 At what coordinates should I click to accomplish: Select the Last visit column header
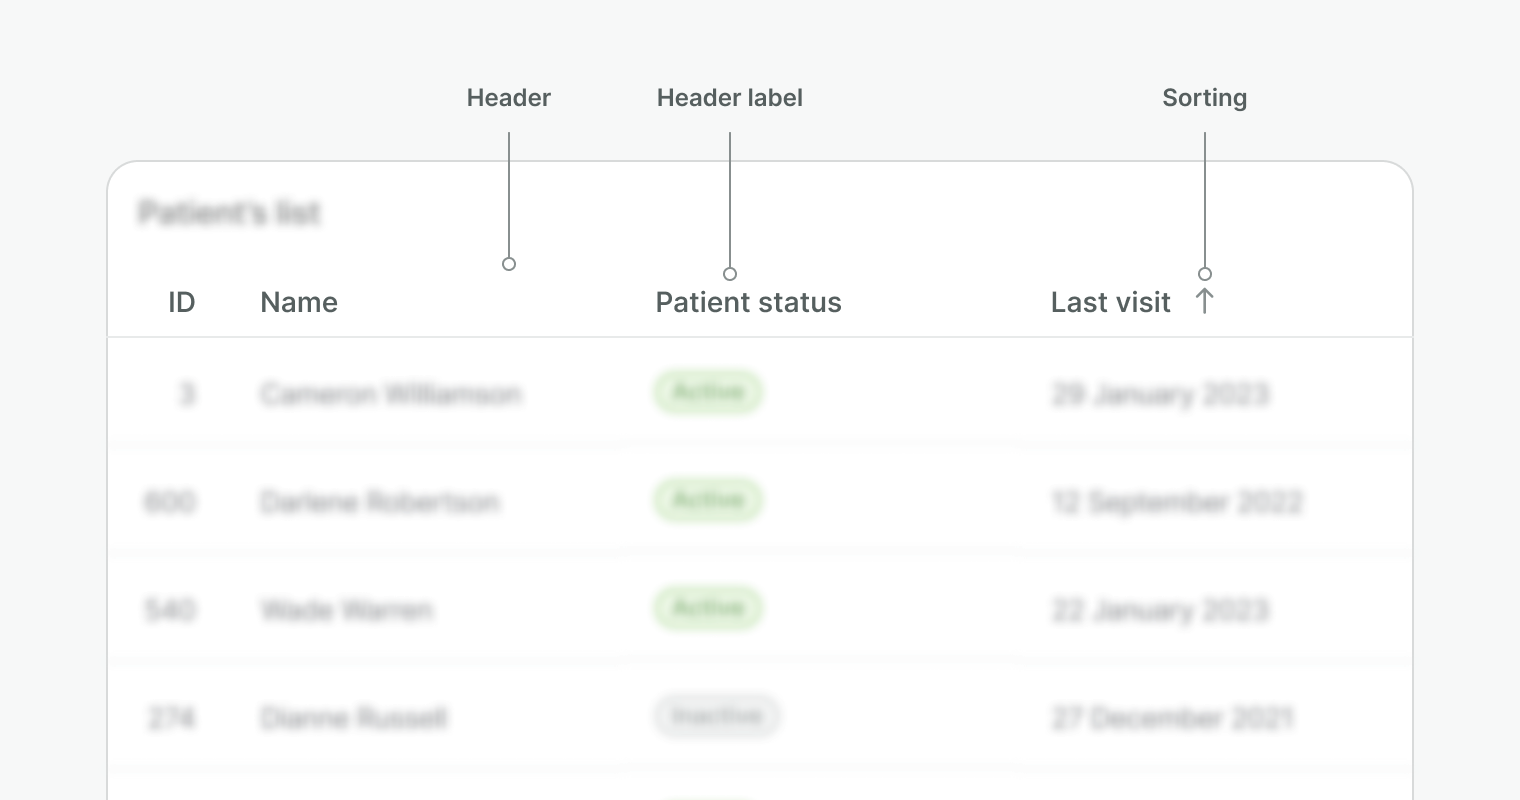pos(1110,302)
